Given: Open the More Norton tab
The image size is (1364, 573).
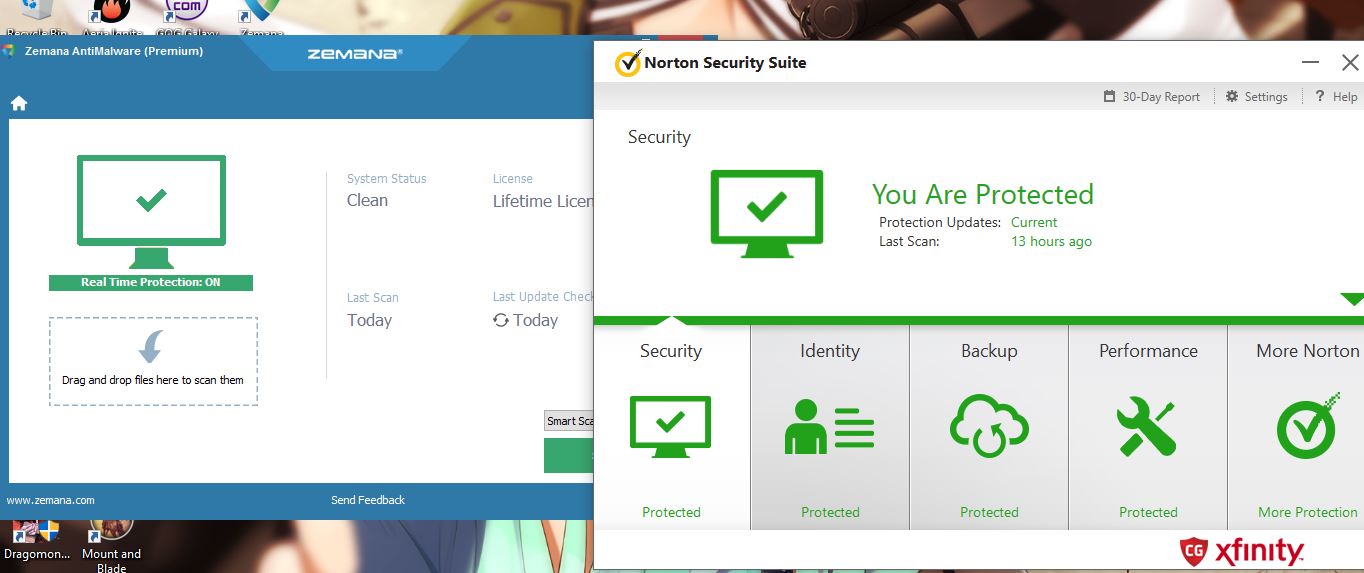Looking at the screenshot, I should (x=1296, y=427).
